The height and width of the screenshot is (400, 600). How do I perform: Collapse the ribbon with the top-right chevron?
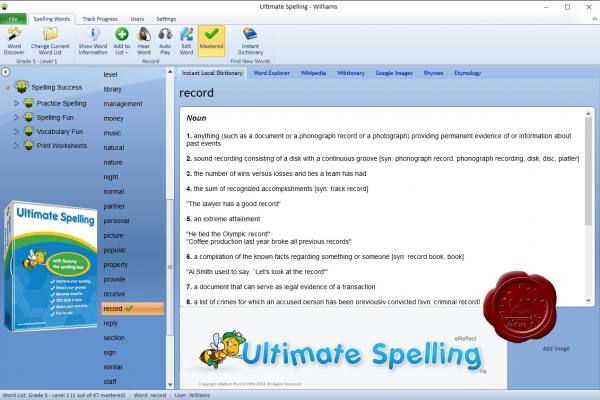[x=595, y=18]
